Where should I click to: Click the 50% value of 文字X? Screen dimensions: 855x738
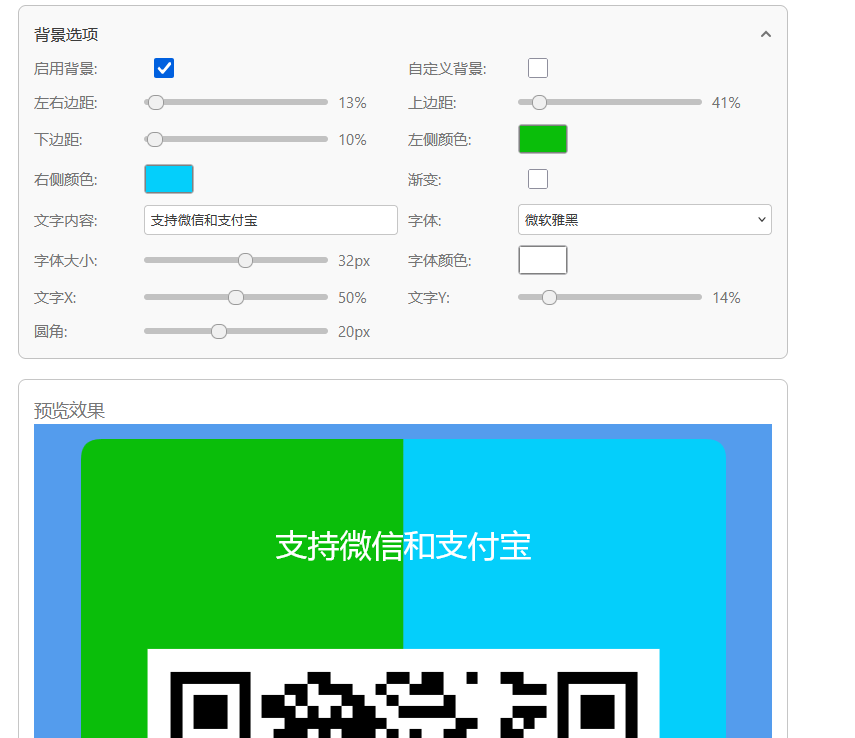(352, 298)
